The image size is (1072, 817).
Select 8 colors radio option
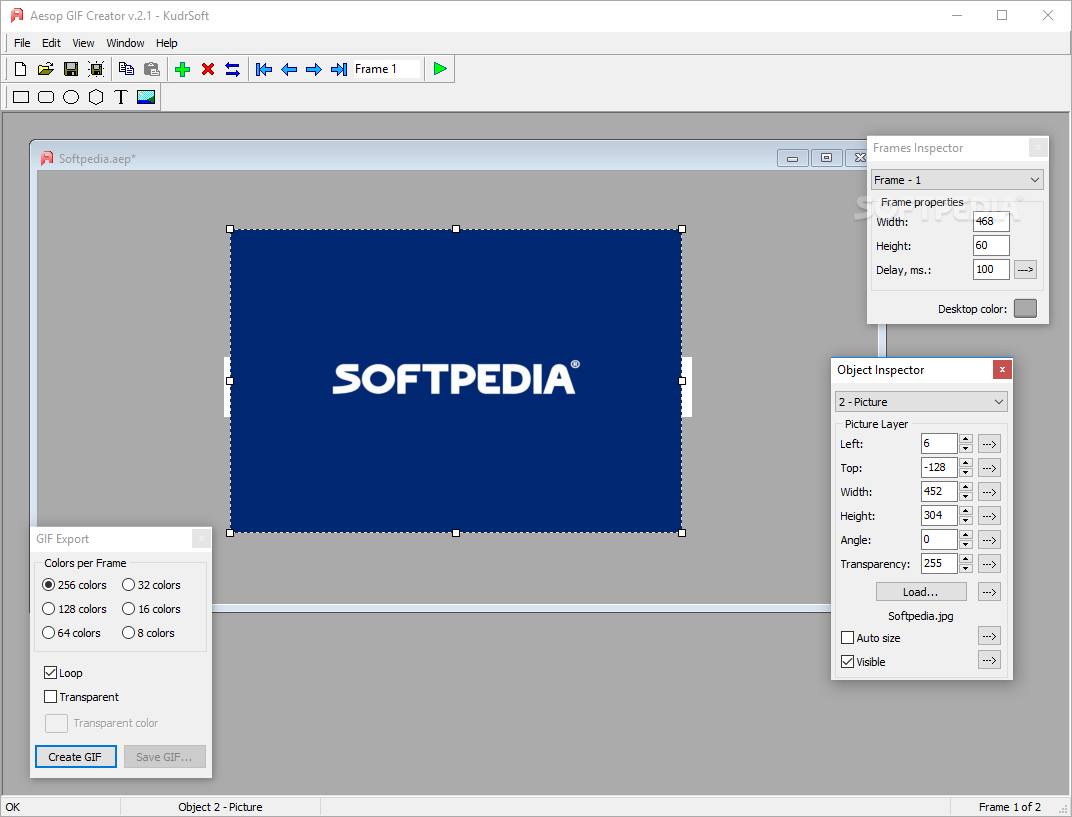(x=148, y=633)
